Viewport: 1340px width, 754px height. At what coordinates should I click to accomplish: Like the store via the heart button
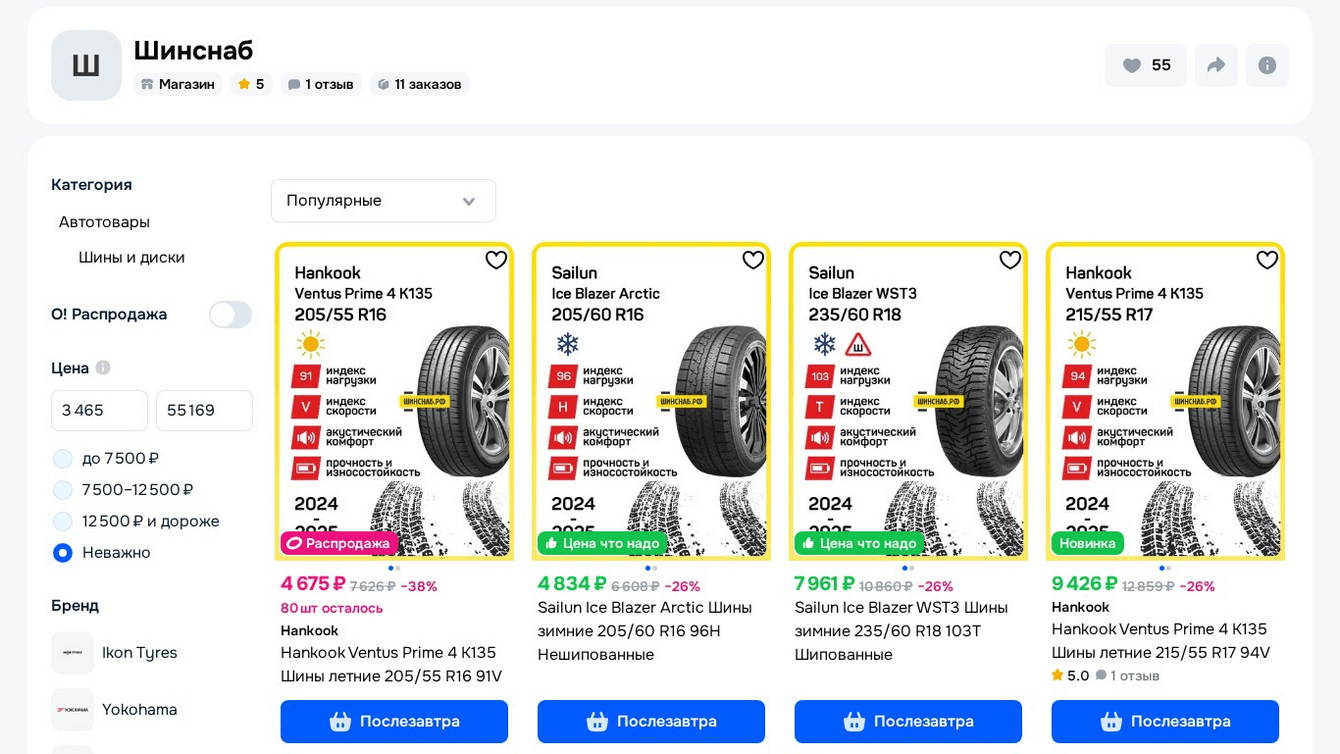1145,65
